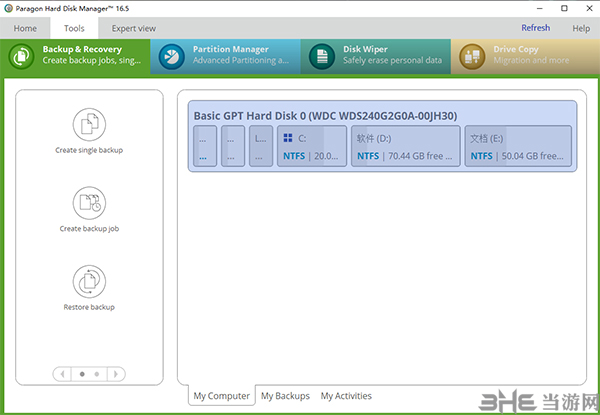Click the Create single backup icon

point(89,124)
